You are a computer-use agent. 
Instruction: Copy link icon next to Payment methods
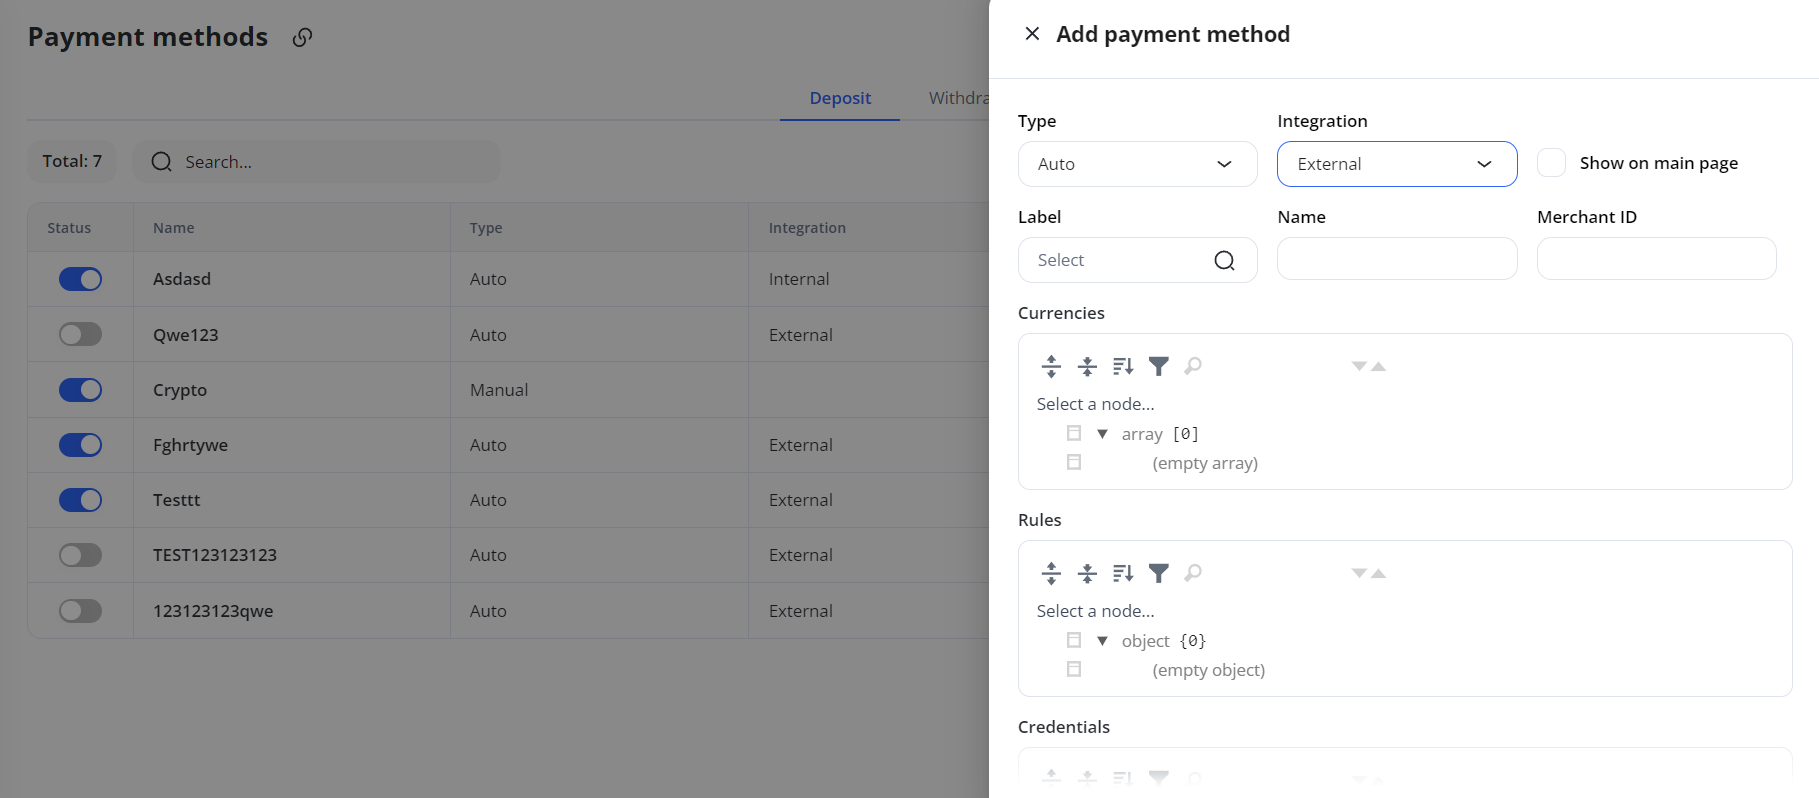[302, 37]
